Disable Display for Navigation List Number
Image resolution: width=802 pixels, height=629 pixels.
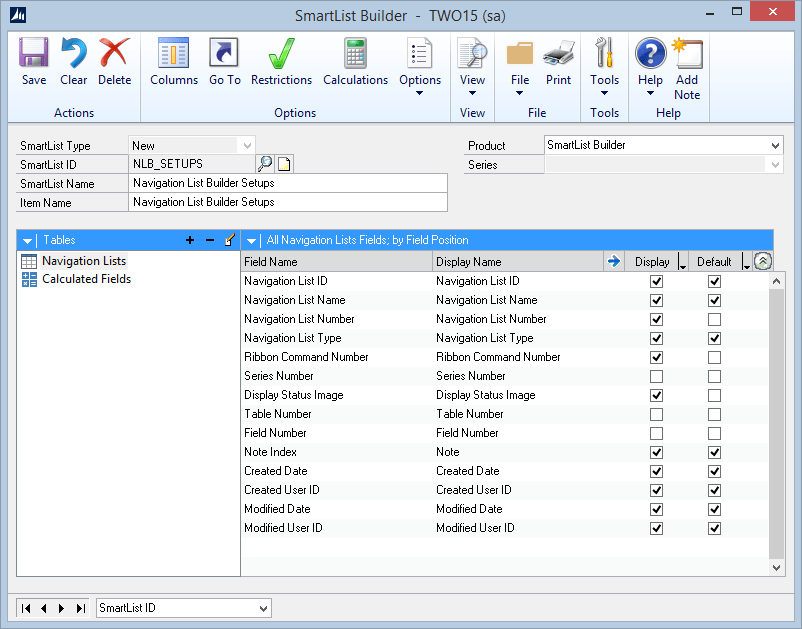coord(656,319)
